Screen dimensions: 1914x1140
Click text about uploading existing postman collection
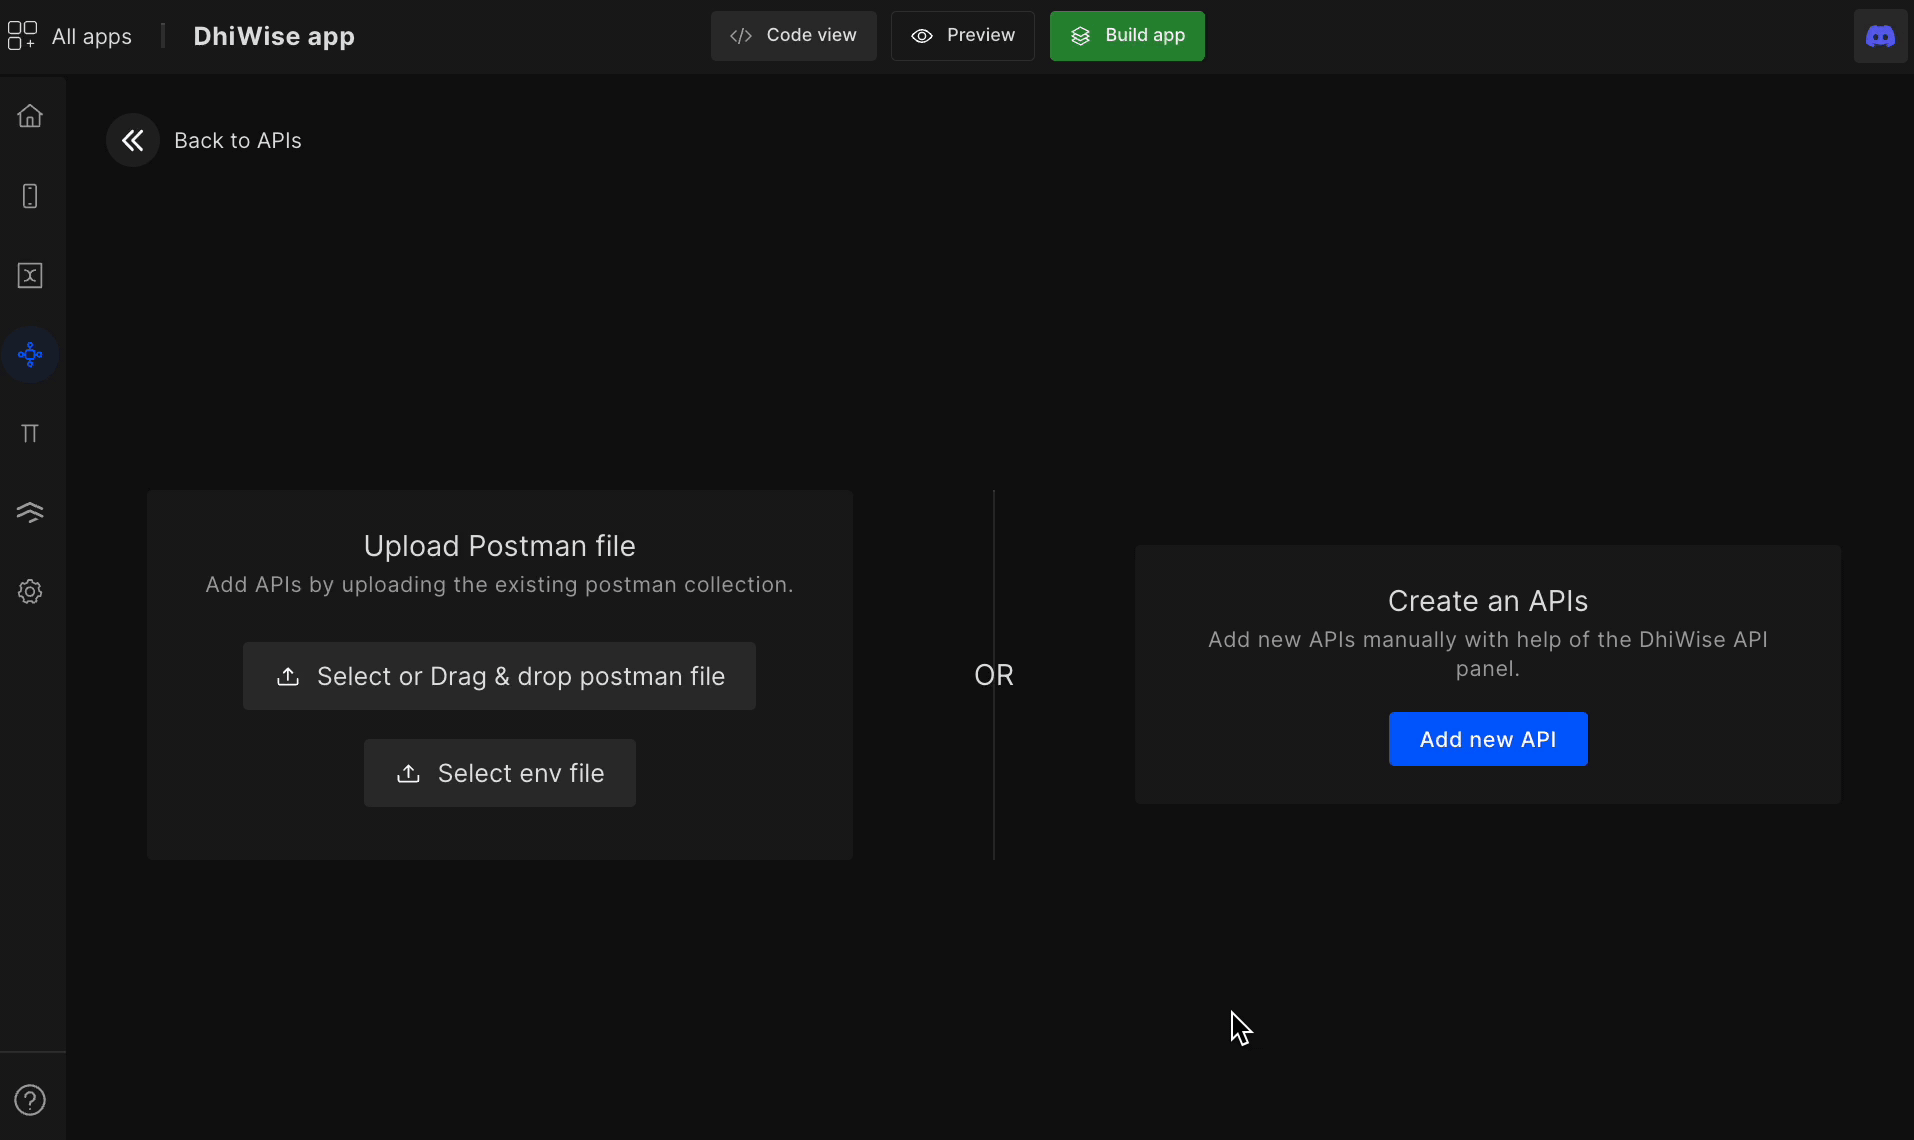500,584
